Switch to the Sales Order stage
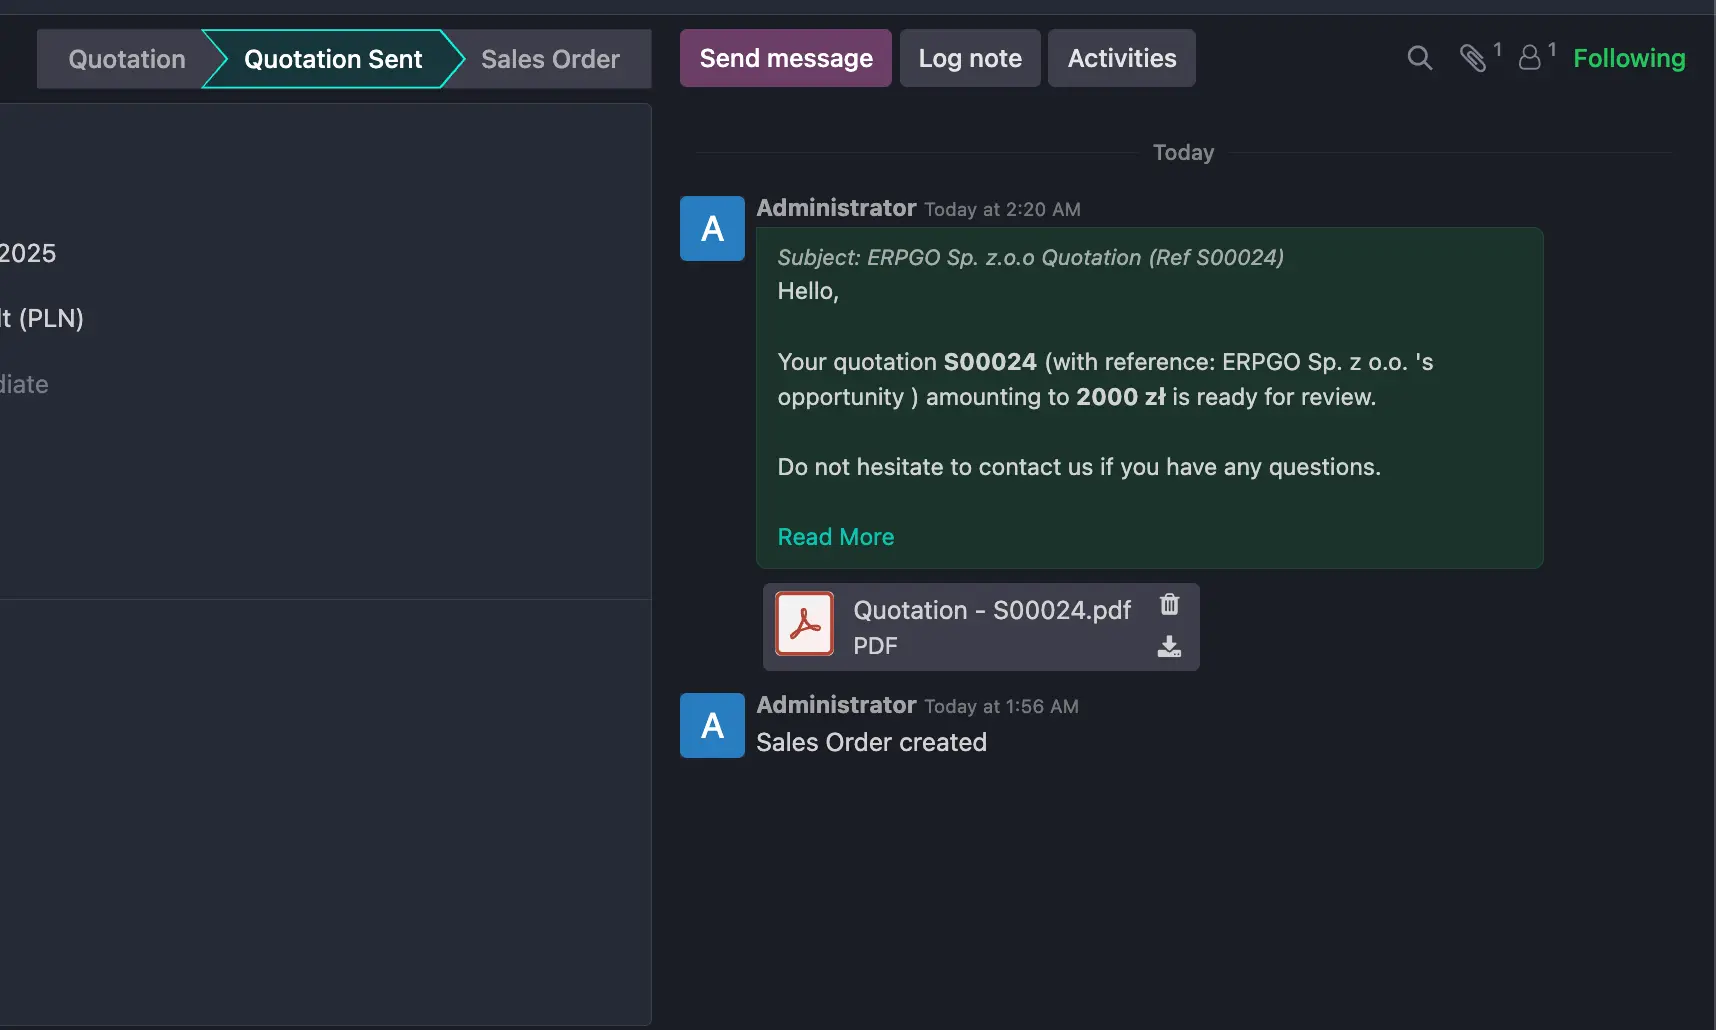Image resolution: width=1716 pixels, height=1030 pixels. (550, 59)
